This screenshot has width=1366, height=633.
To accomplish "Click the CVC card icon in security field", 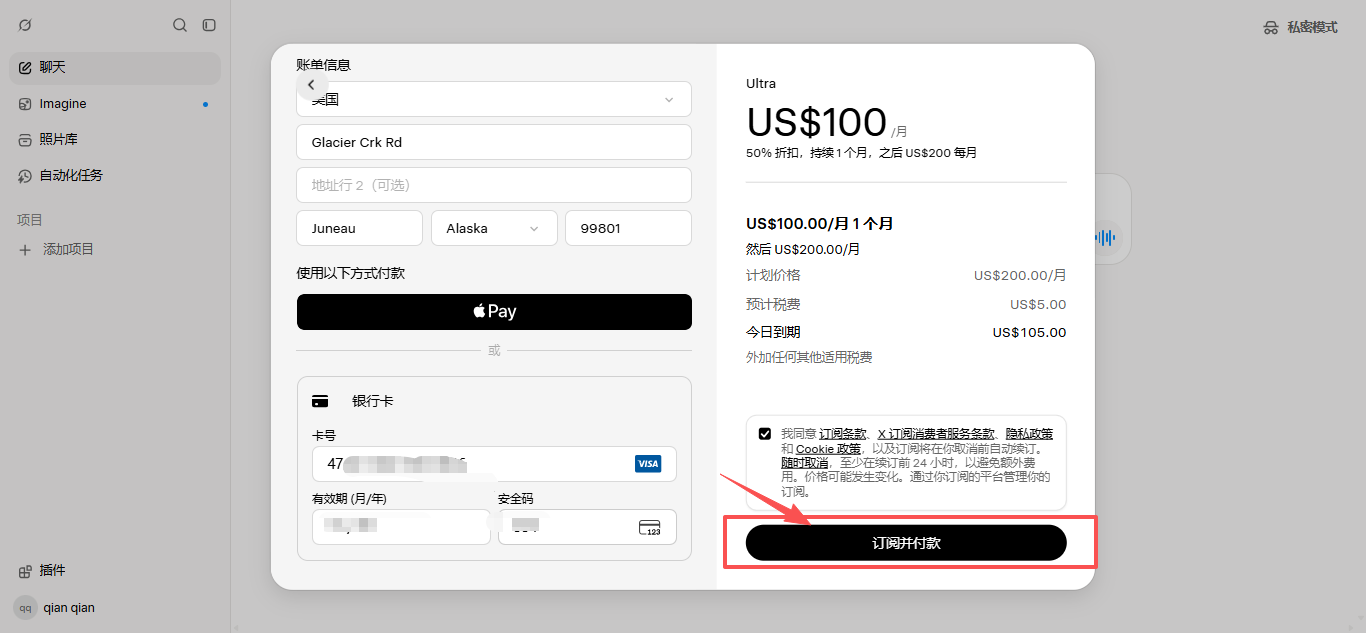I will (x=650, y=527).
